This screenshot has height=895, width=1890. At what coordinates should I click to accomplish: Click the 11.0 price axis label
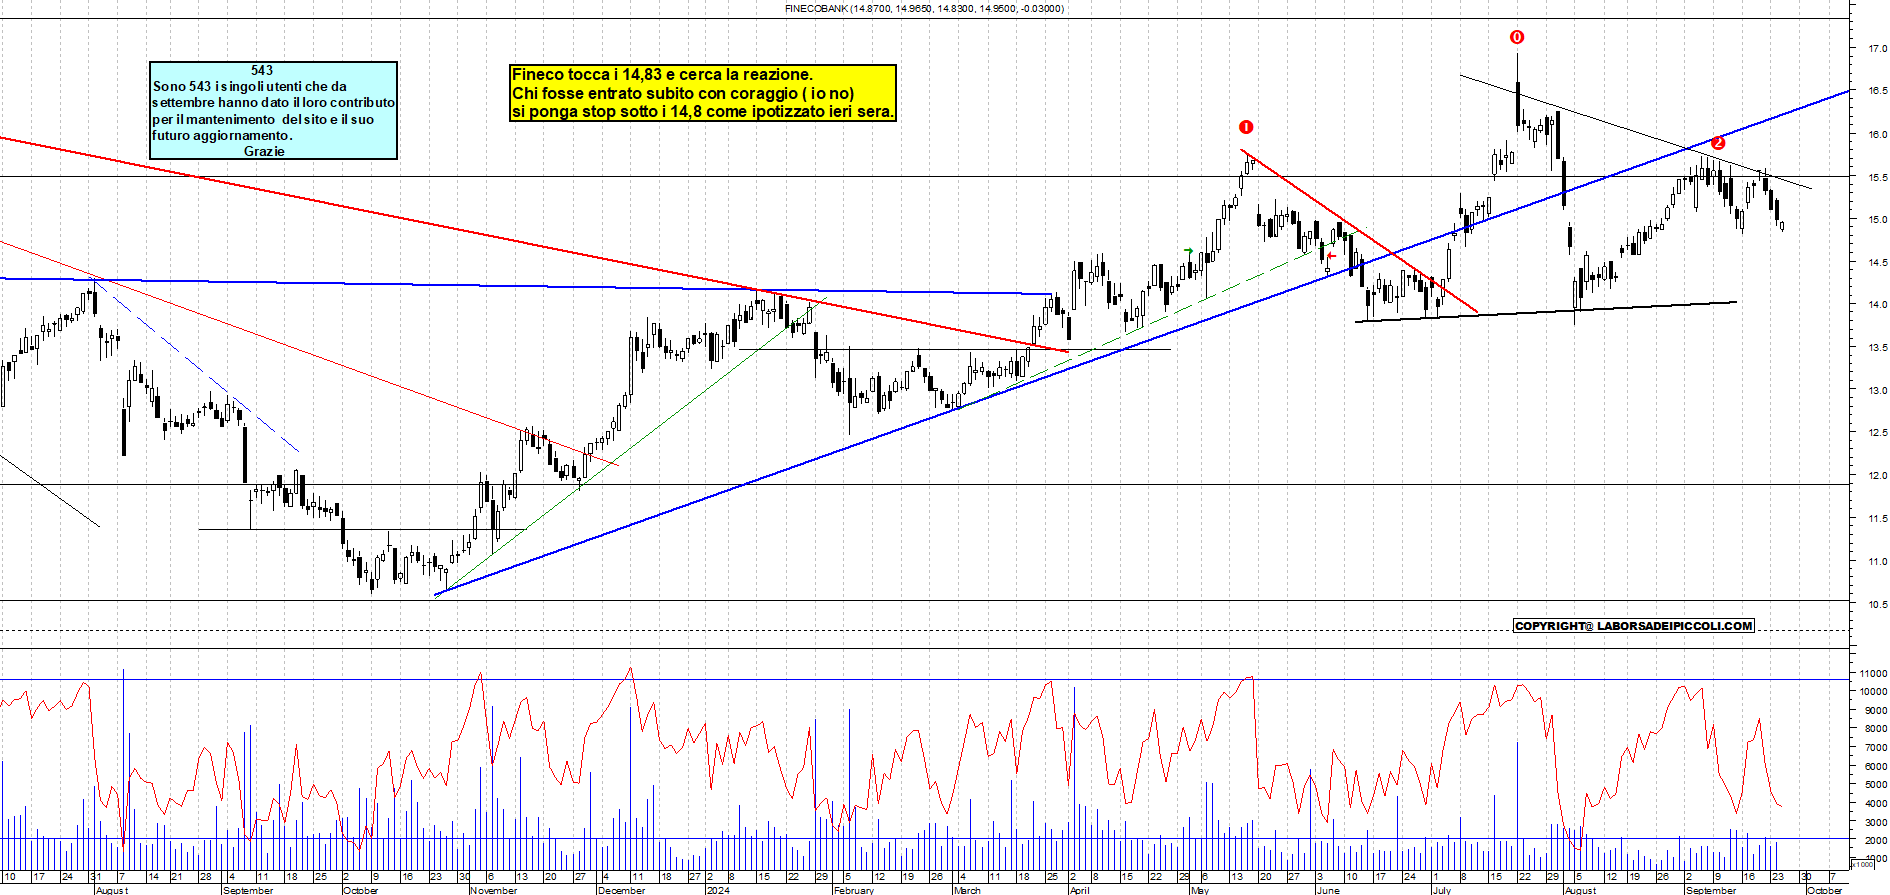pyautogui.click(x=1877, y=561)
